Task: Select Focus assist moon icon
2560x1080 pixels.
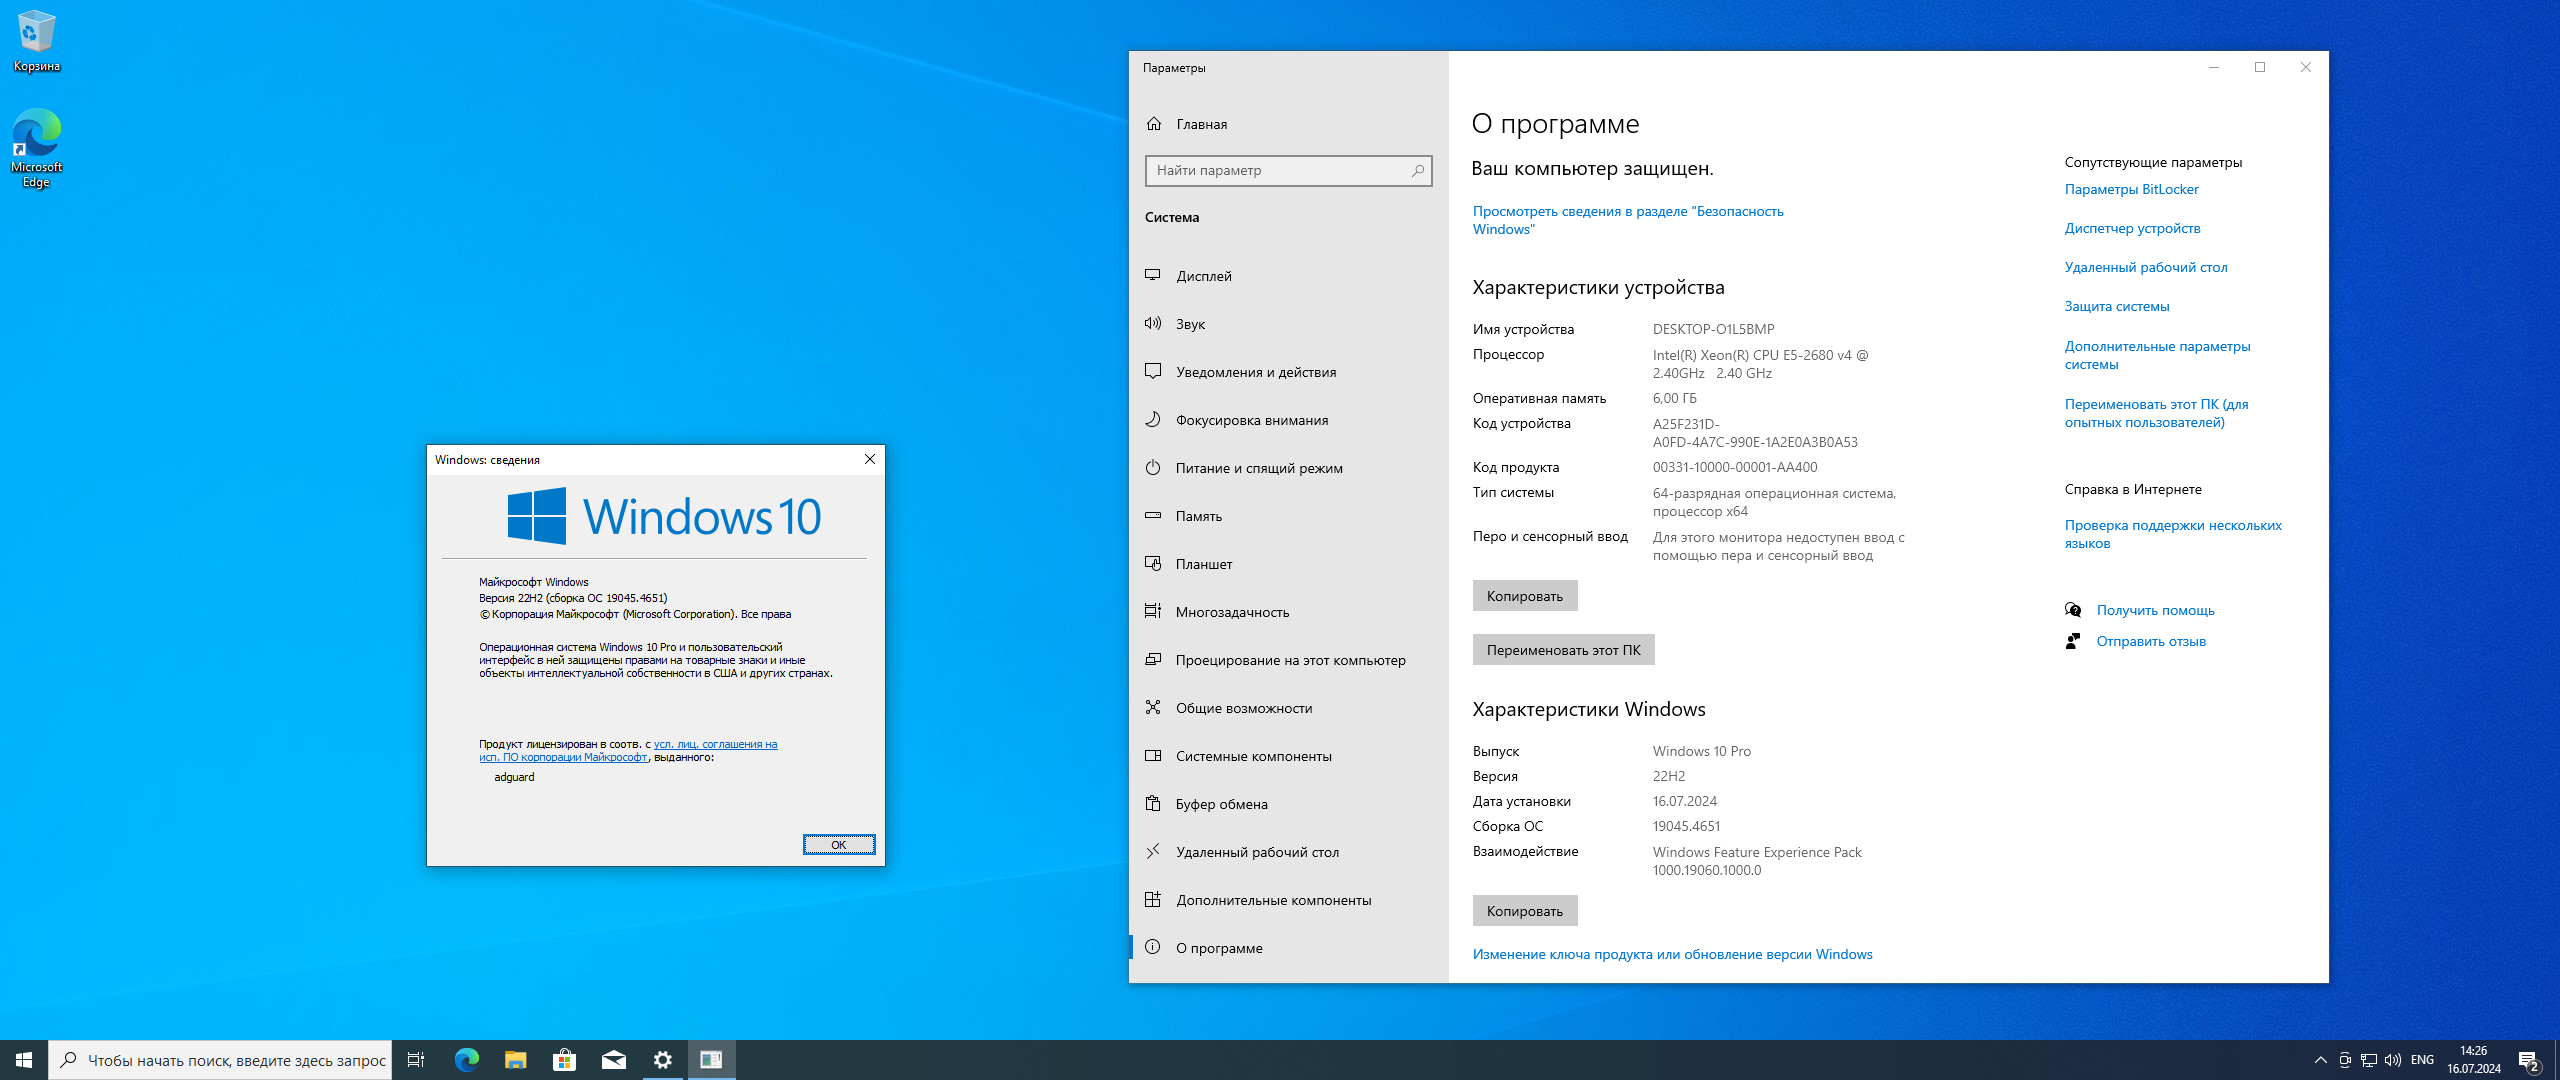Action: pyautogui.click(x=1153, y=419)
